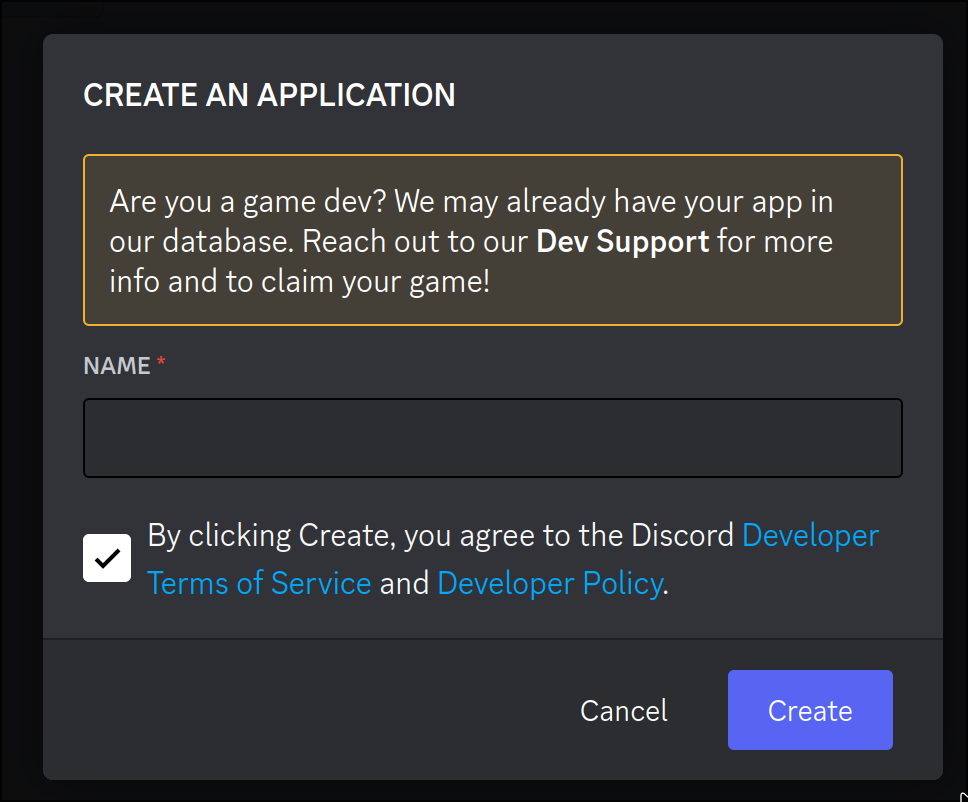Image resolution: width=968 pixels, height=802 pixels.
Task: Click the Name text input field
Action: 492,438
